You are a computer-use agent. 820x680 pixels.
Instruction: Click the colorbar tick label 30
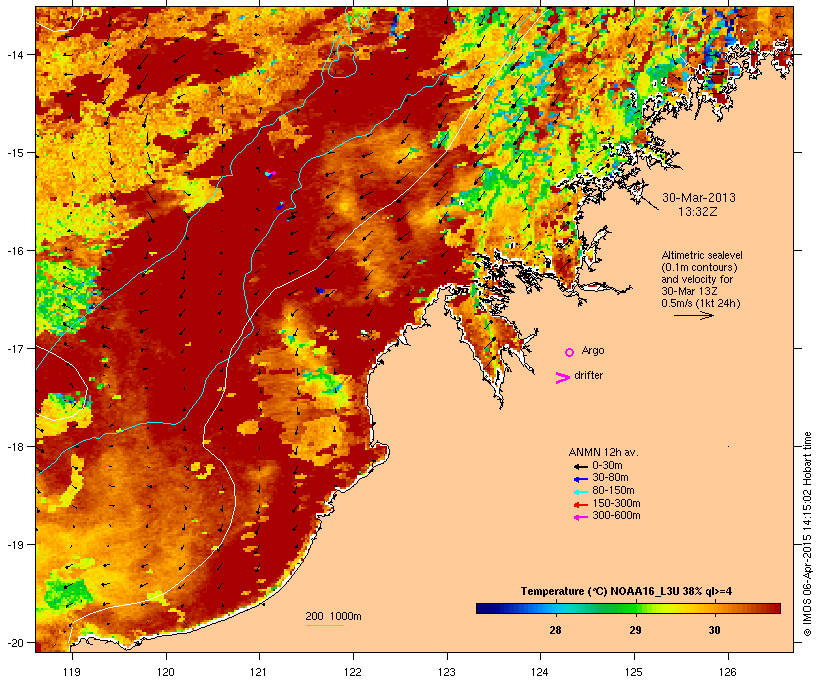pyautogui.click(x=714, y=630)
